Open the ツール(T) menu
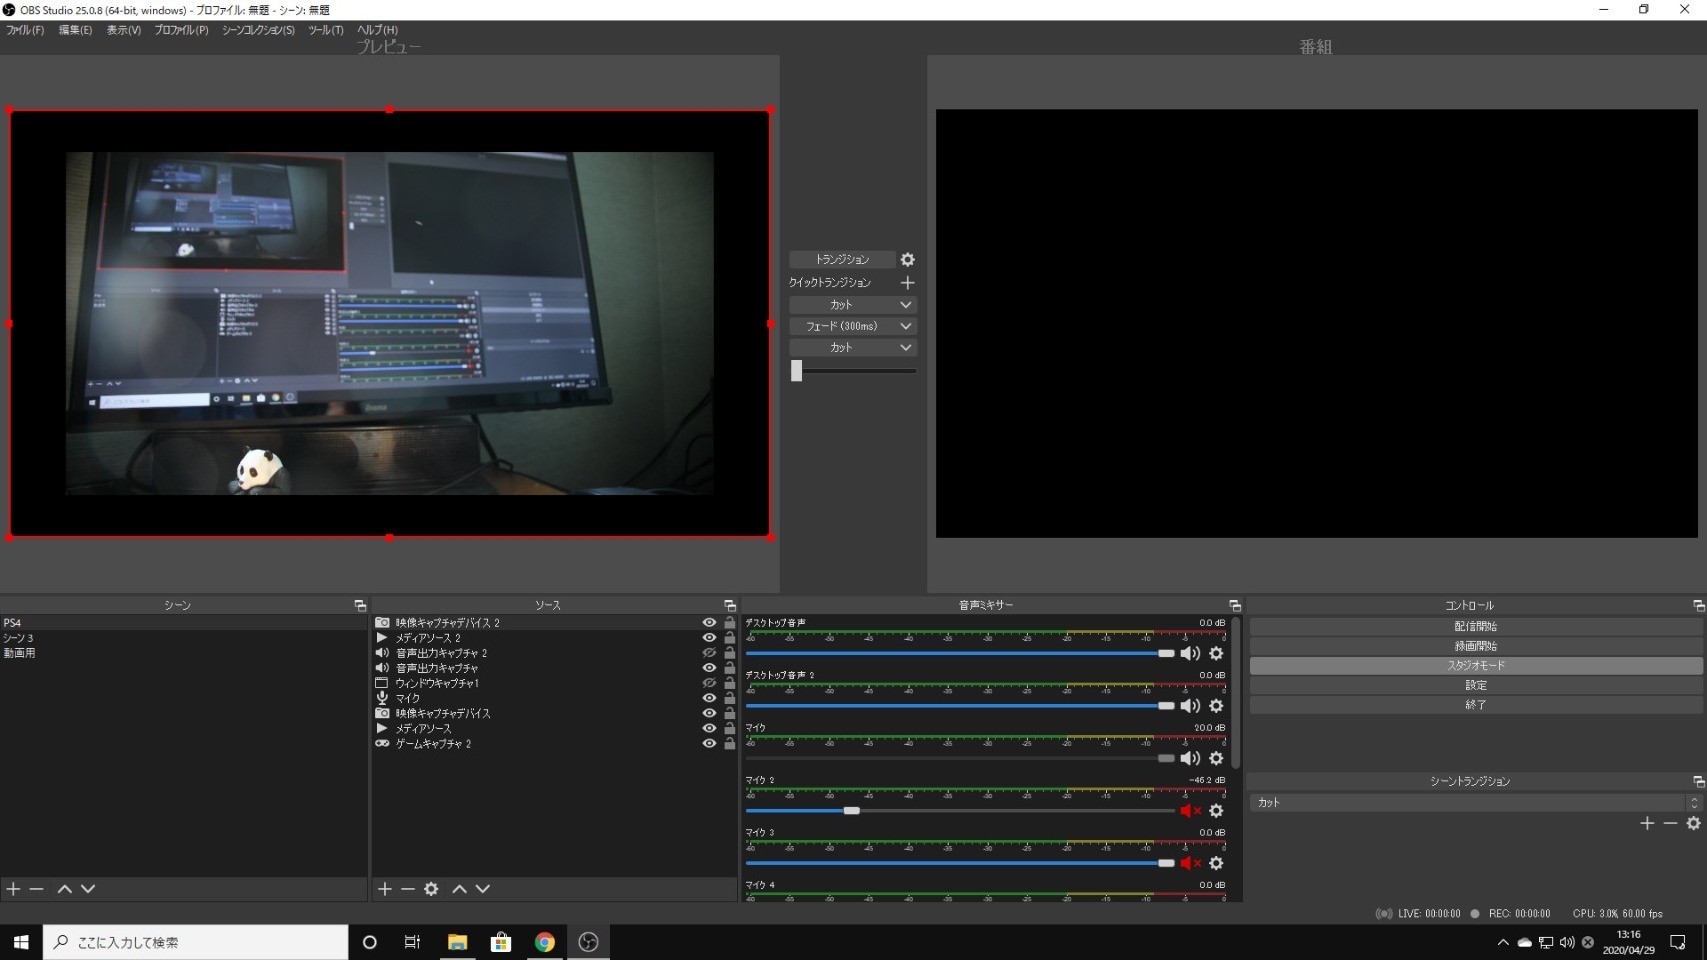 325,30
